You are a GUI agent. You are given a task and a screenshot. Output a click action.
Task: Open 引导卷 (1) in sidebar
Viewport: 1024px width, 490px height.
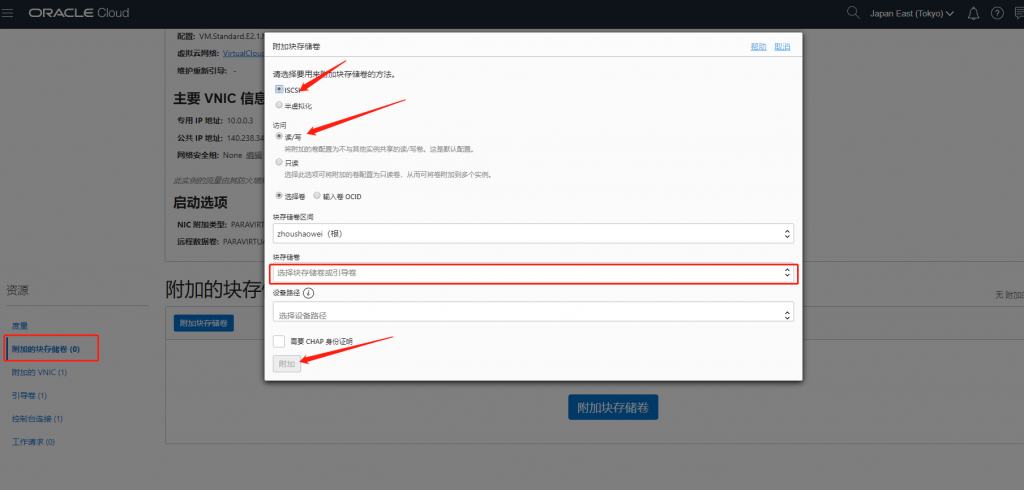point(29,396)
